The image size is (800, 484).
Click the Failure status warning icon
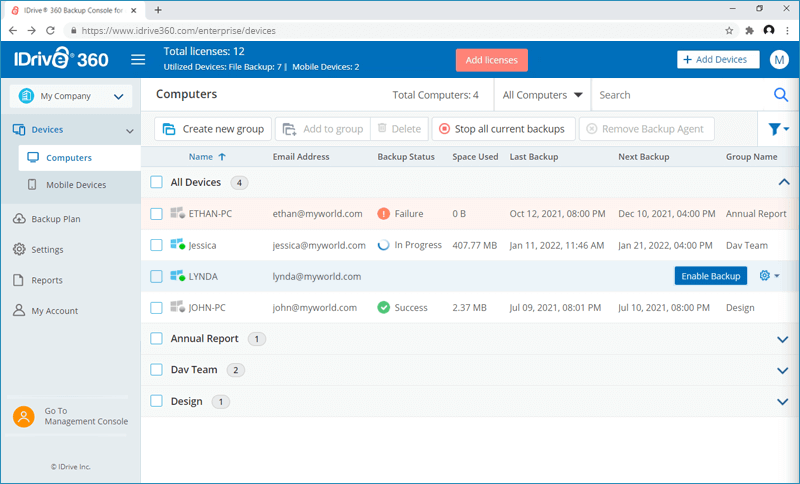point(384,214)
